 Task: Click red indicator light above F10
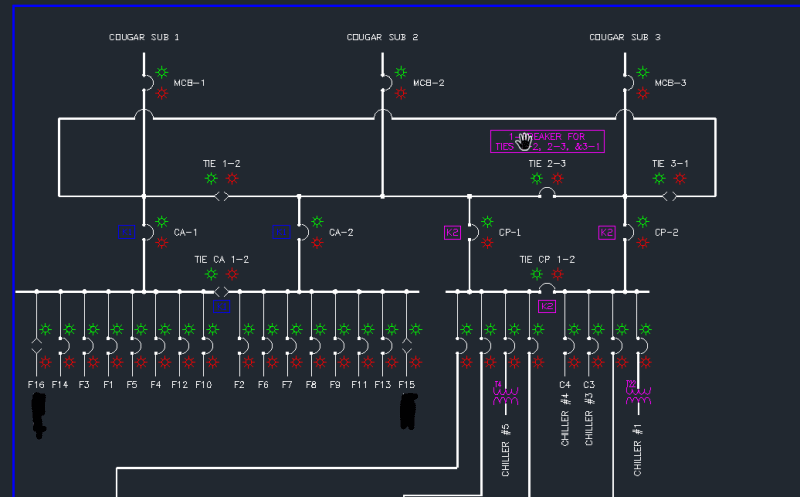pyautogui.click(x=213, y=362)
